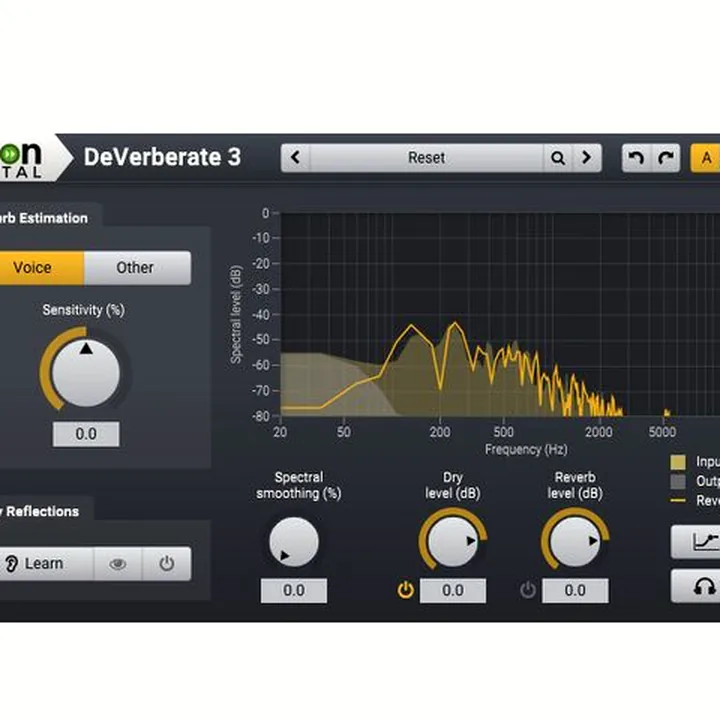Viewport: 720px width, 720px height.
Task: Open the Reset preset menu
Action: pos(427,158)
